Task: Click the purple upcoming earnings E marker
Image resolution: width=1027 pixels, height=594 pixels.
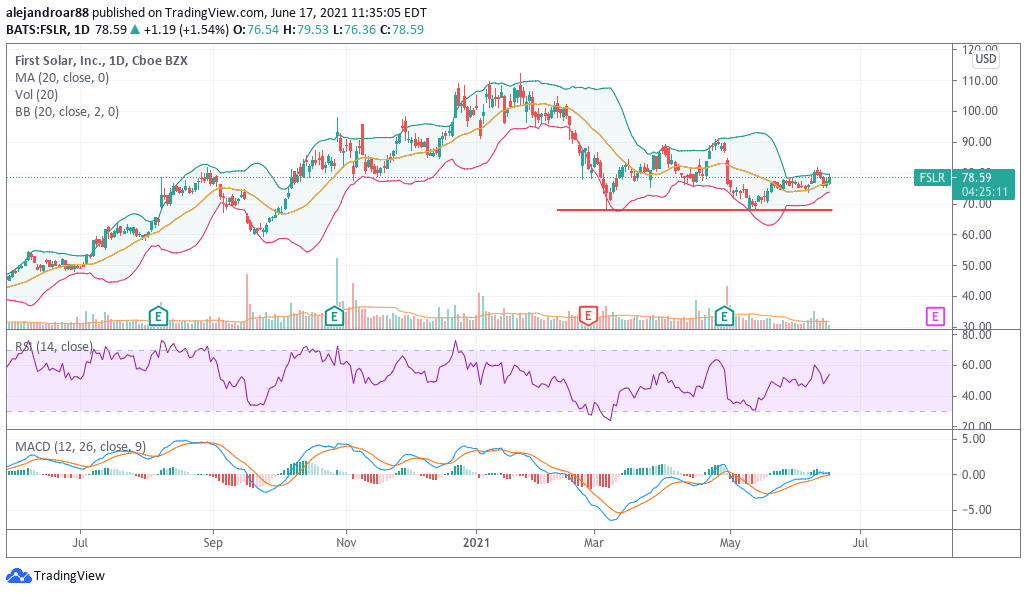Action: [935, 317]
